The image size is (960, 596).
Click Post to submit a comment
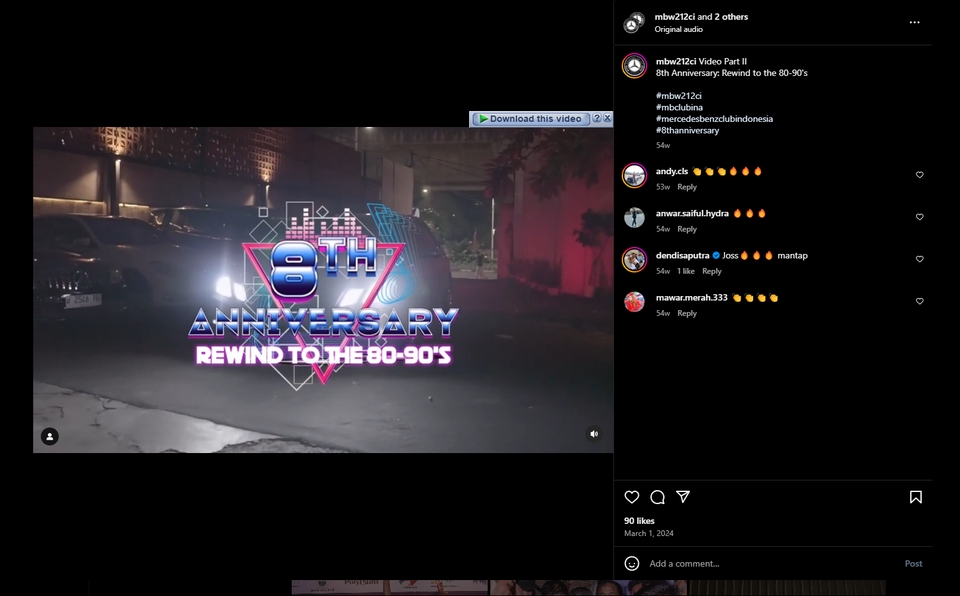912,563
